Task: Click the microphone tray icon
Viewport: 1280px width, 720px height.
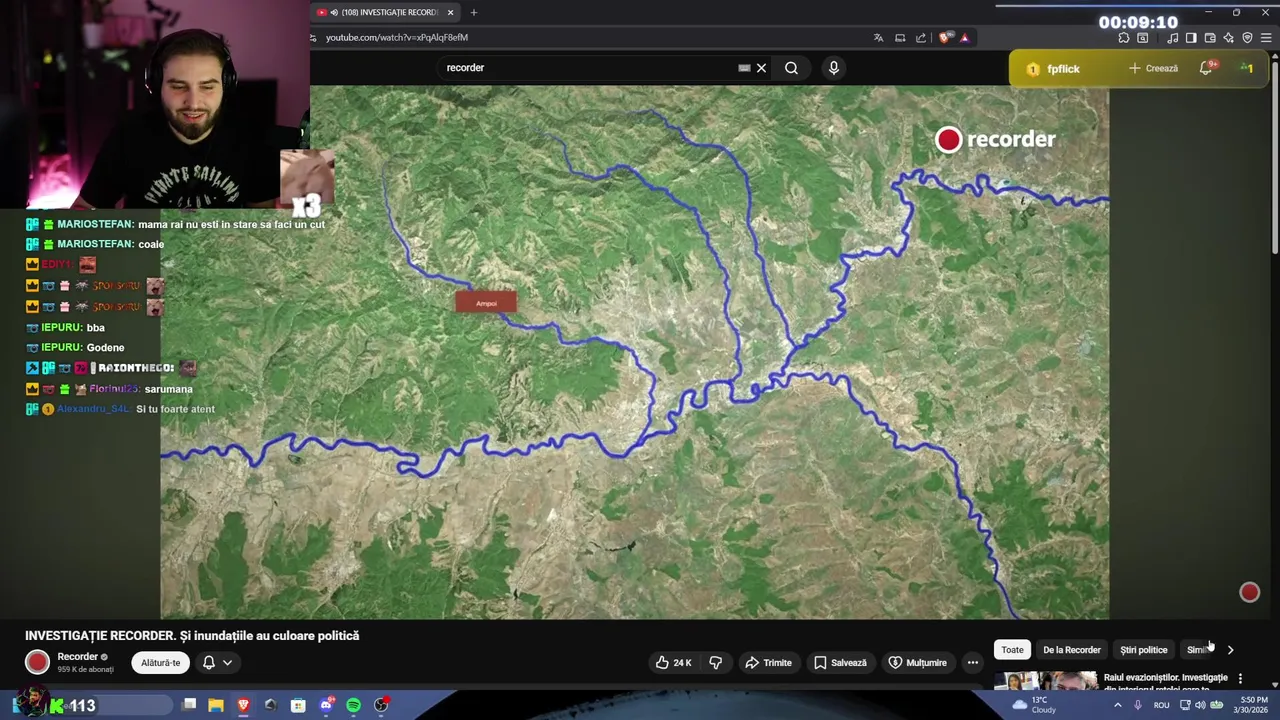Action: tap(1138, 705)
